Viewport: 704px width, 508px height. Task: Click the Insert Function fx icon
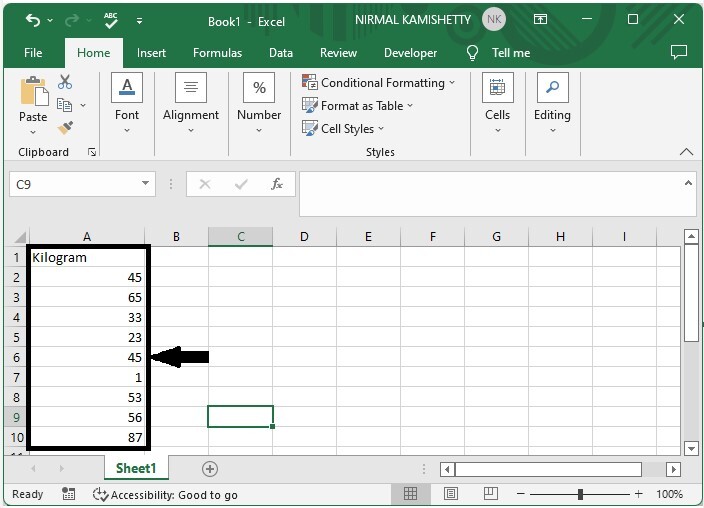coord(277,184)
